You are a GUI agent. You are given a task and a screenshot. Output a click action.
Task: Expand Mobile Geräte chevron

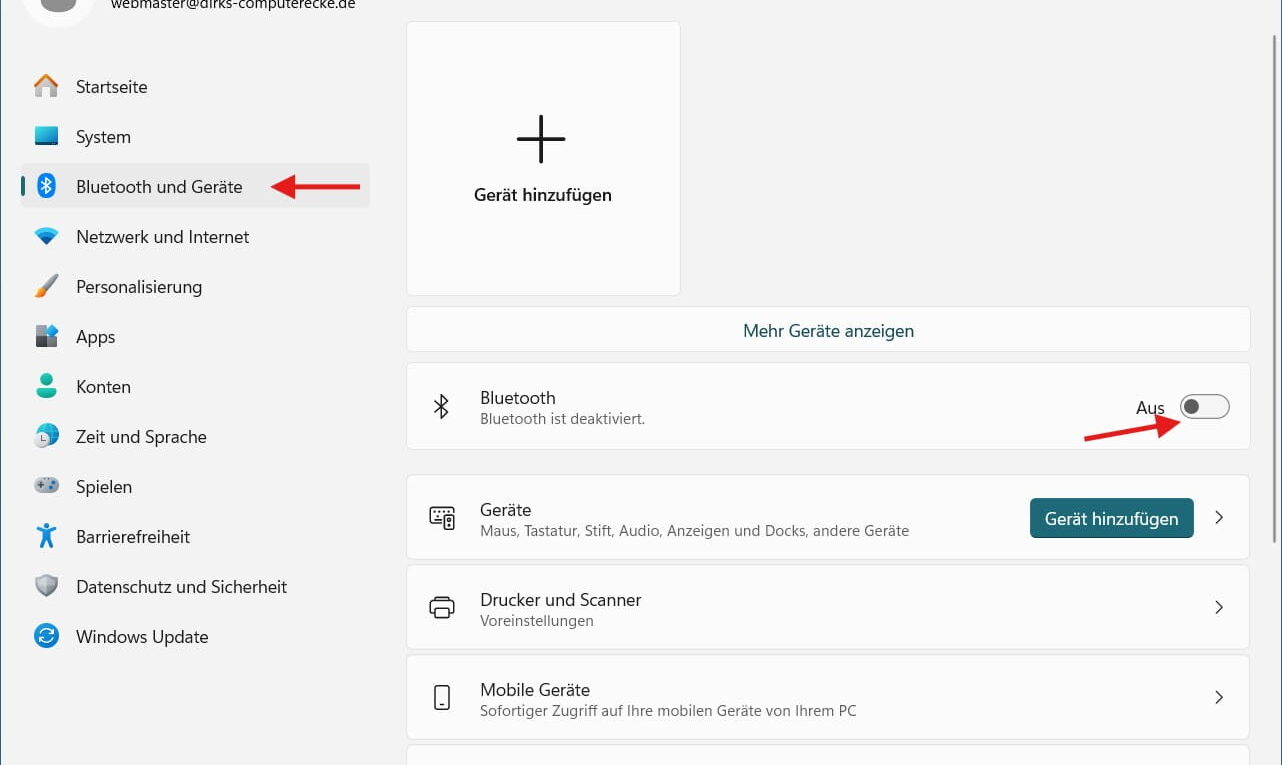click(x=1219, y=697)
